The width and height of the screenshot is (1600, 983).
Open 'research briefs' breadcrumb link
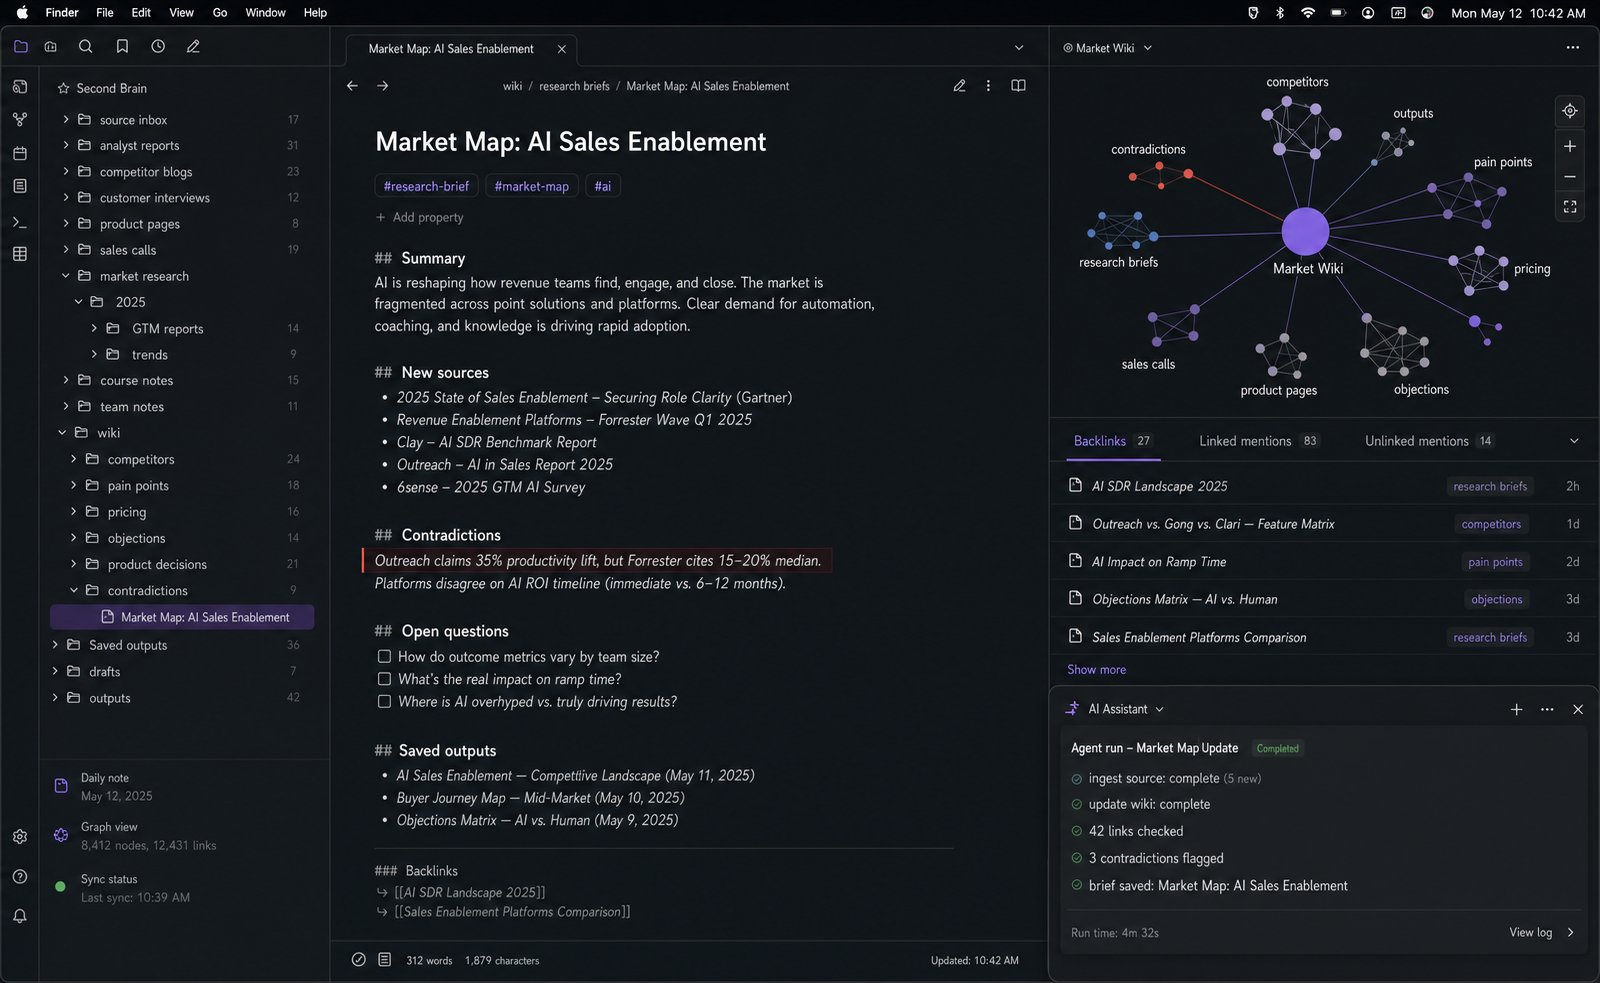[574, 86]
